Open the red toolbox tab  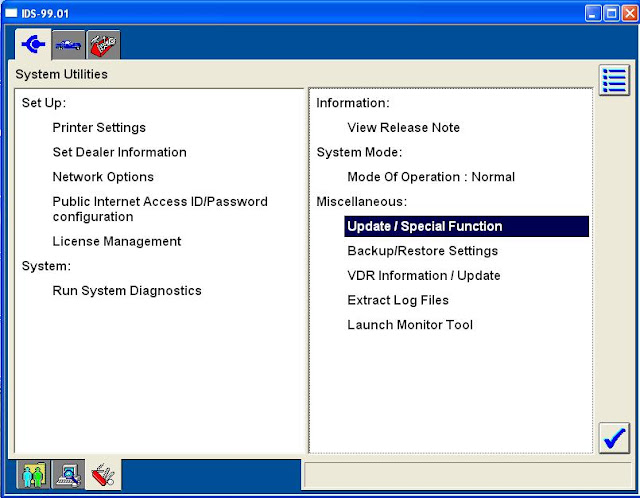tap(103, 45)
